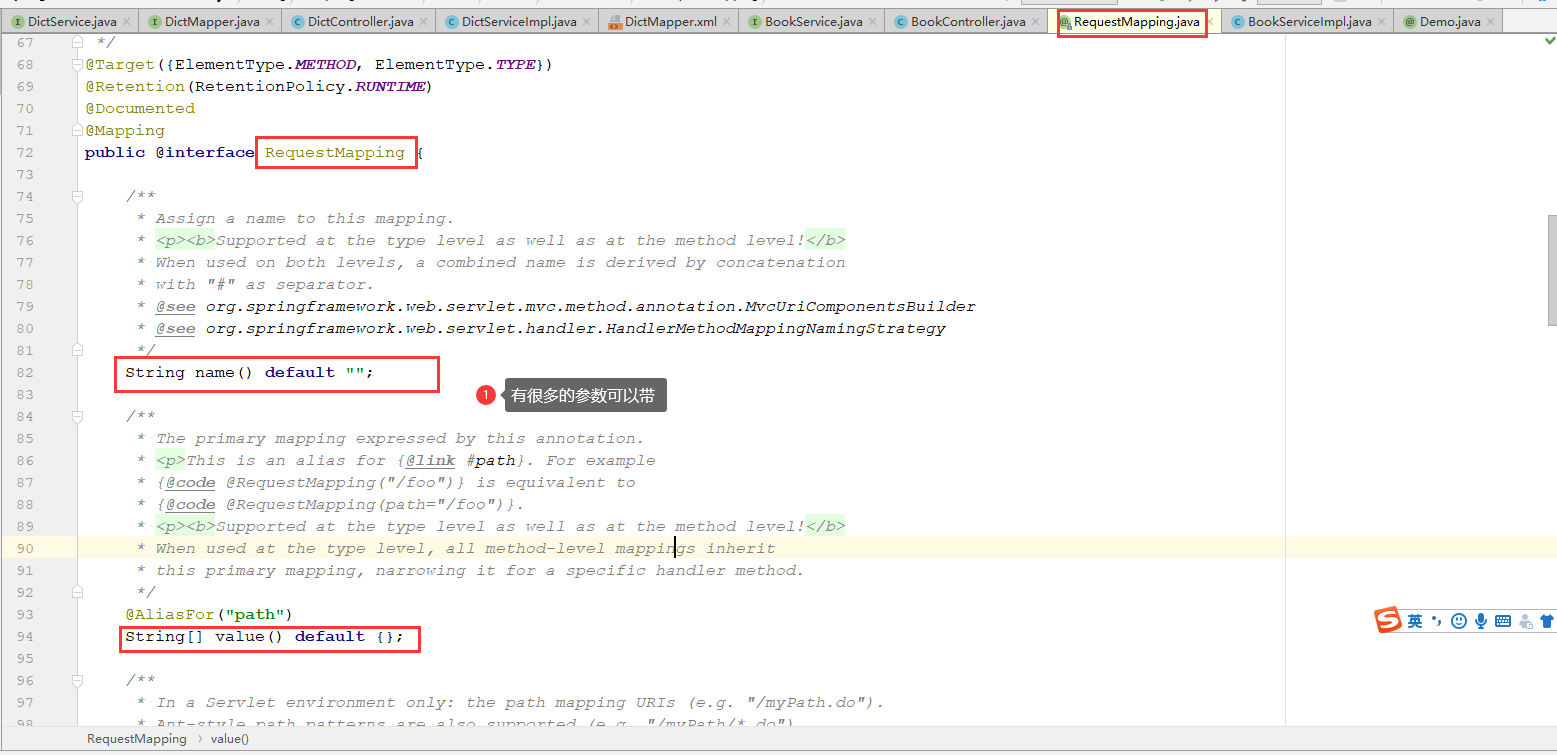Screen dimensions: 1557x755
Task: Close Demo.java tab
Action: click(x=1491, y=21)
